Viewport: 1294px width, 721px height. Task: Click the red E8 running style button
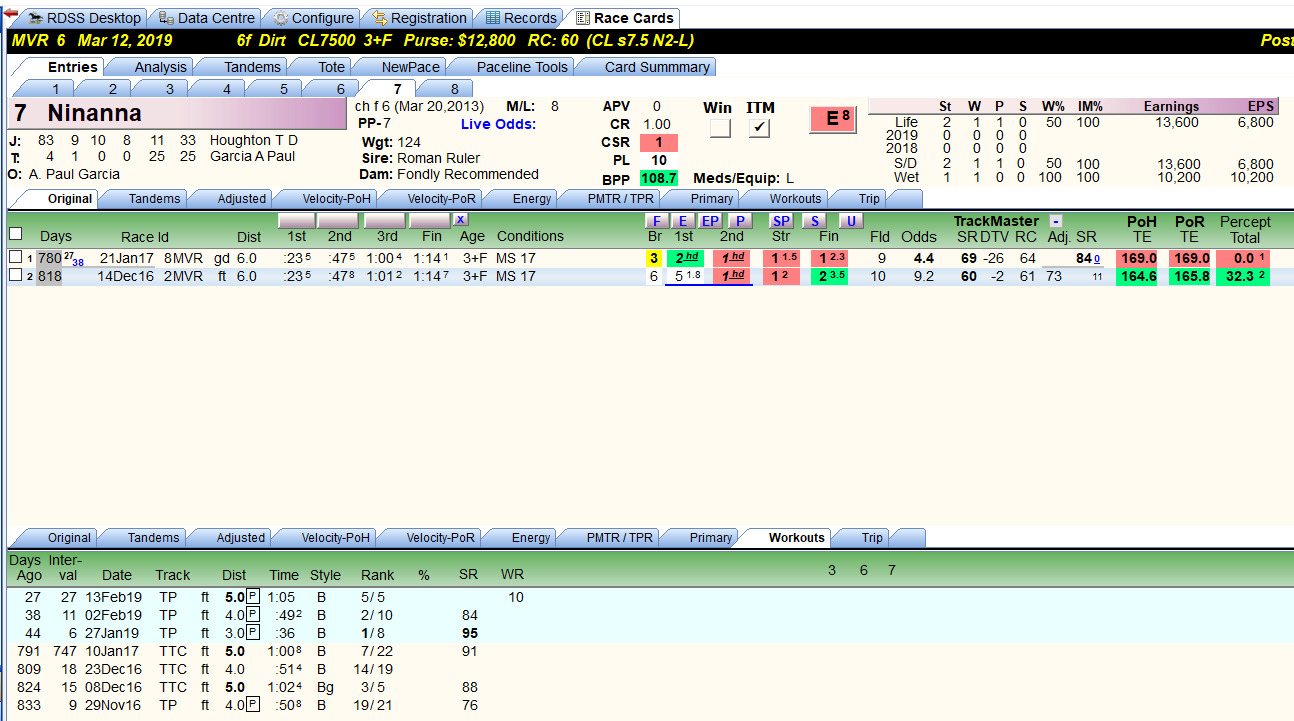click(x=832, y=119)
